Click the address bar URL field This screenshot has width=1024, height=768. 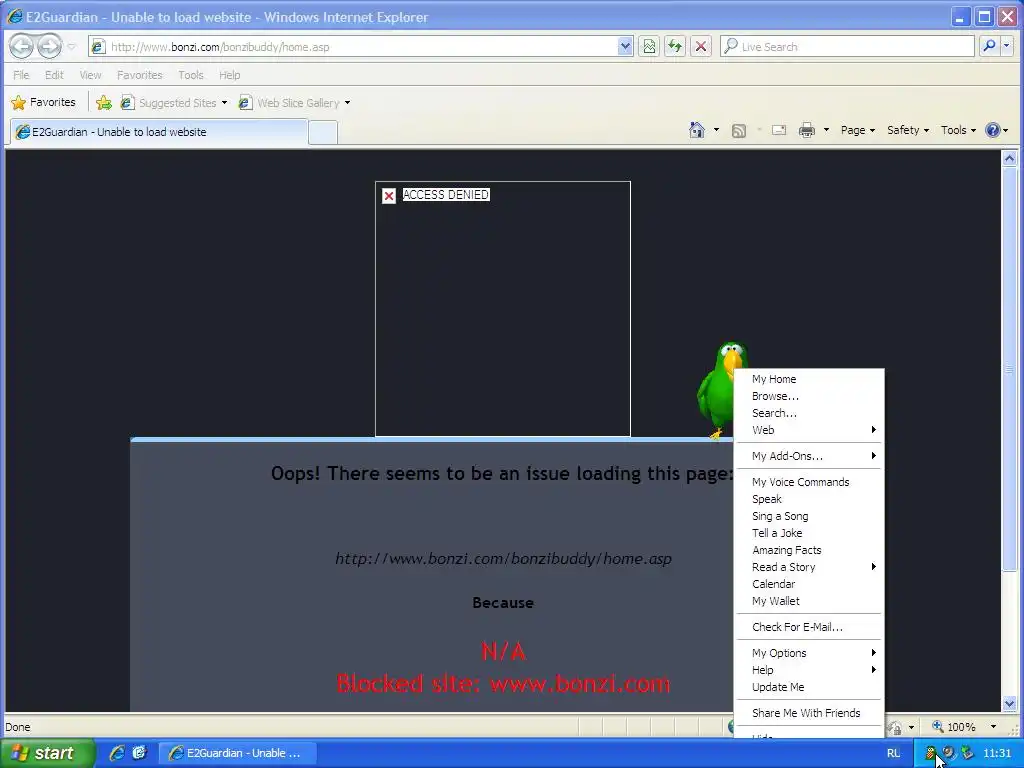[x=361, y=46]
